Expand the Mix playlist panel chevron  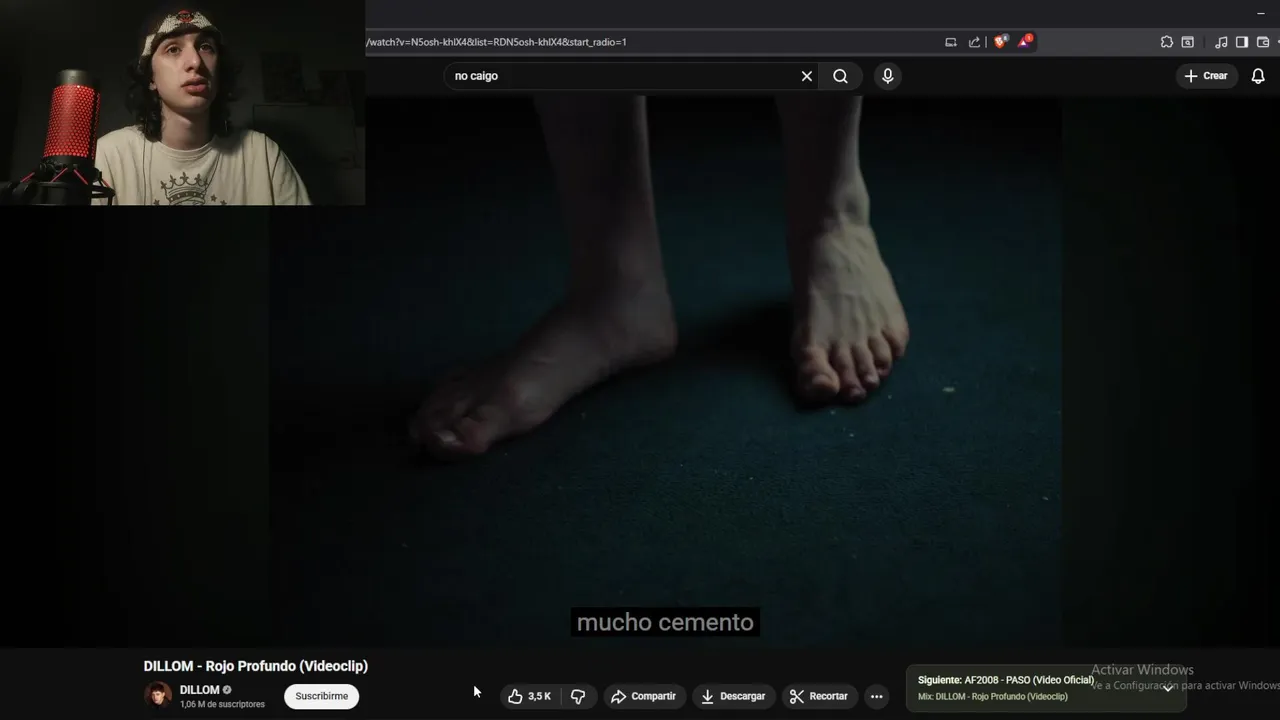(1167, 688)
